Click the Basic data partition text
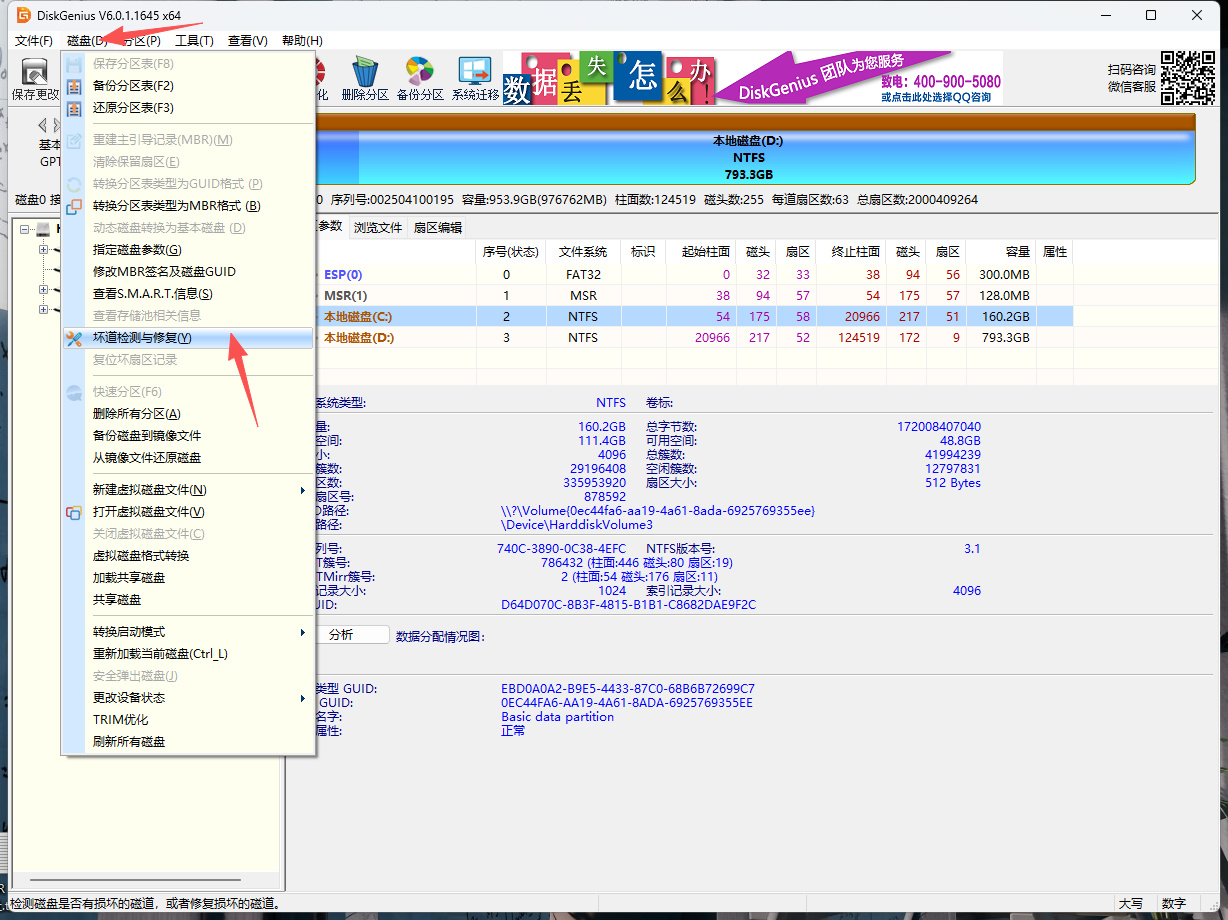This screenshot has width=1228, height=920. point(557,717)
